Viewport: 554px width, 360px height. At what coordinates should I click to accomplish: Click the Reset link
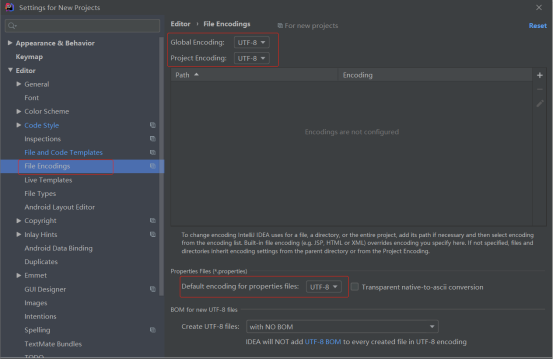coord(538,26)
